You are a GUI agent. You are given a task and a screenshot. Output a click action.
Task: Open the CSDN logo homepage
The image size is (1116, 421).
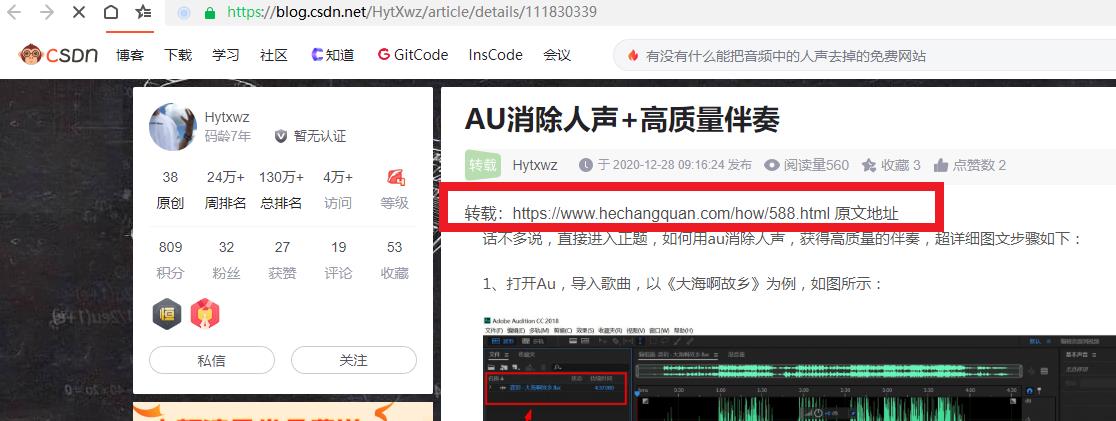click(59, 55)
